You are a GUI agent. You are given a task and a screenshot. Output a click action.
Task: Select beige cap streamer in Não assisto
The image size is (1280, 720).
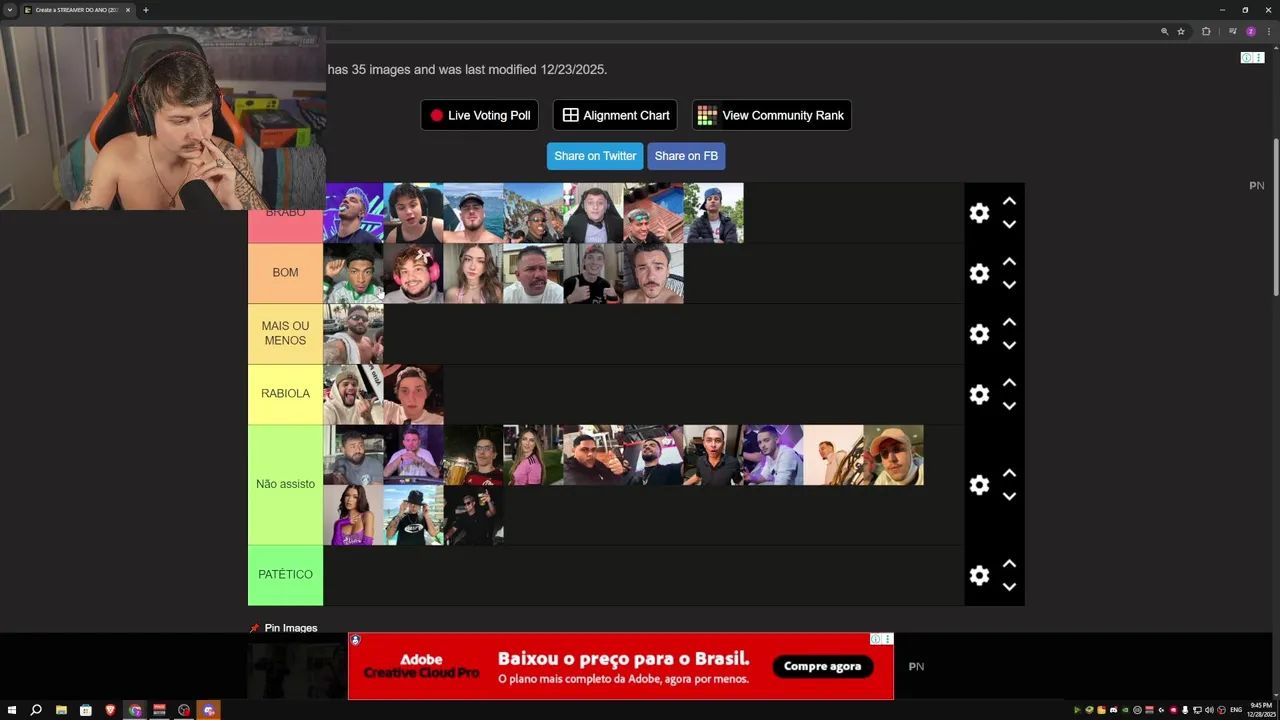(893, 455)
